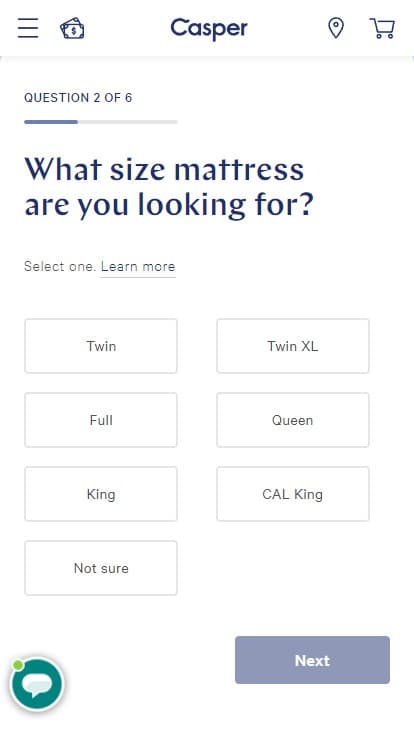Open the live chat bubble

[37, 684]
